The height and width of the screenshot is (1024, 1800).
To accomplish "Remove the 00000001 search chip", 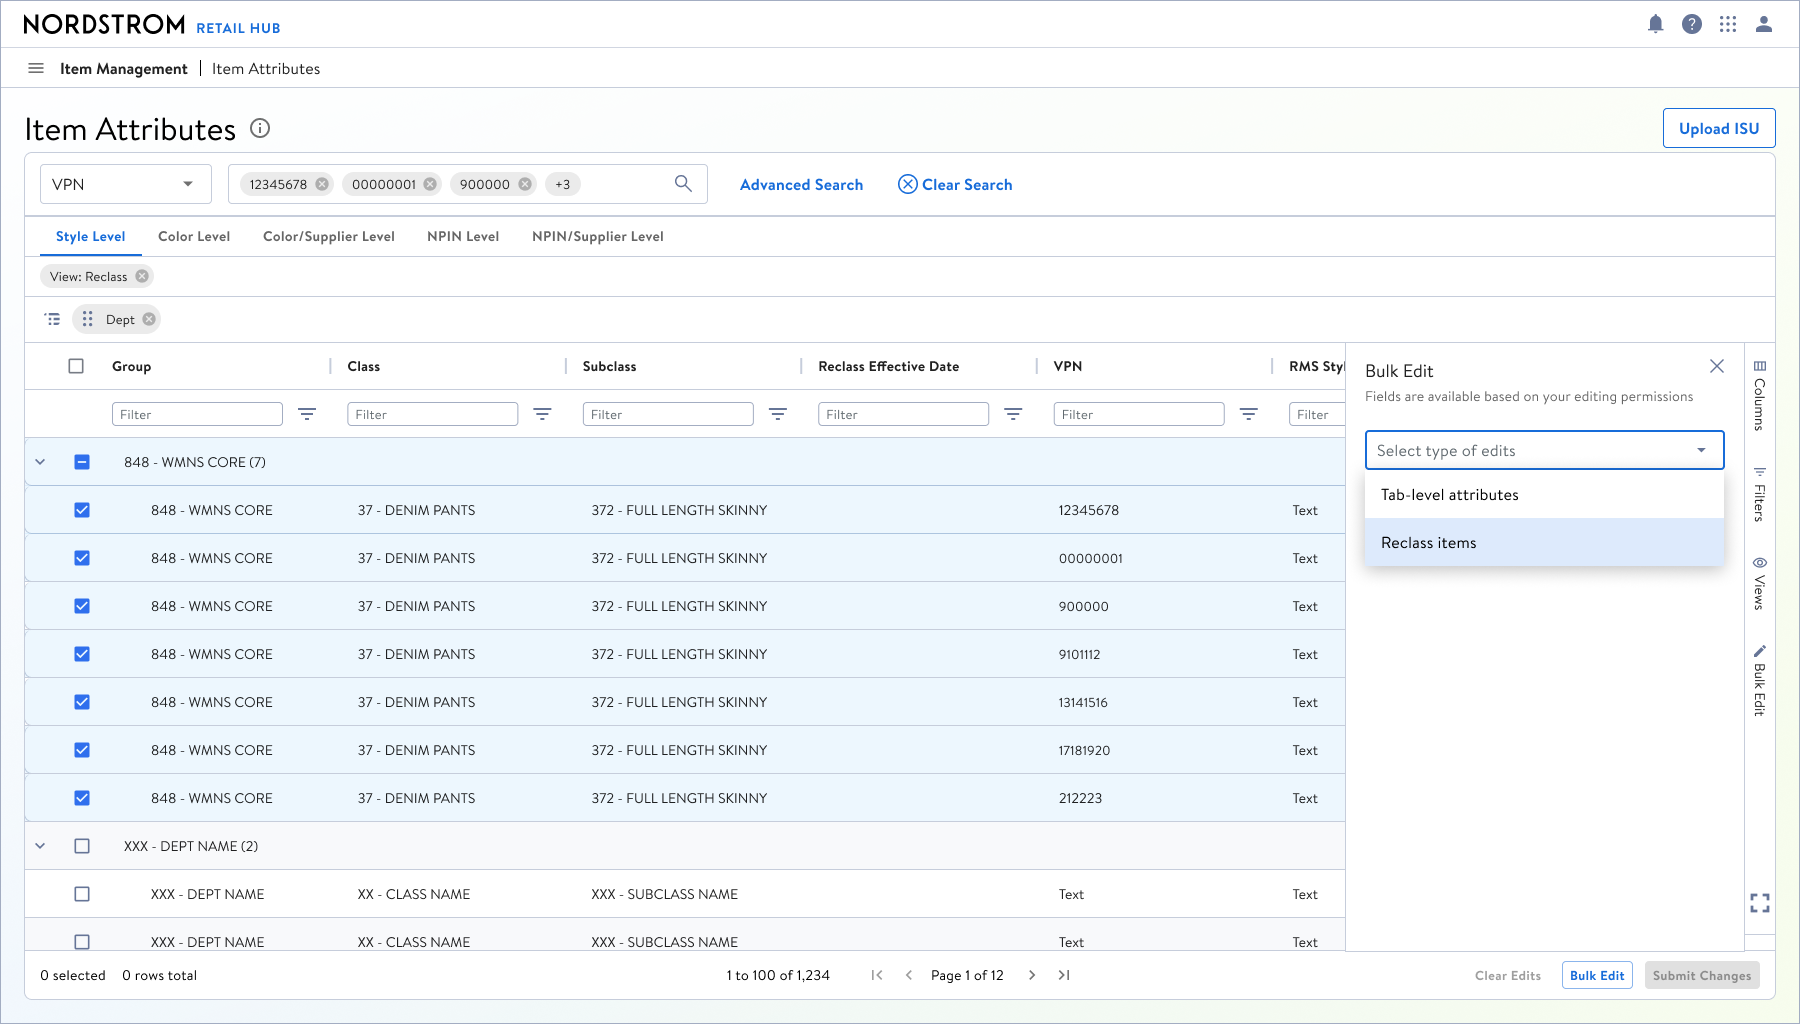I will pyautogui.click(x=430, y=184).
